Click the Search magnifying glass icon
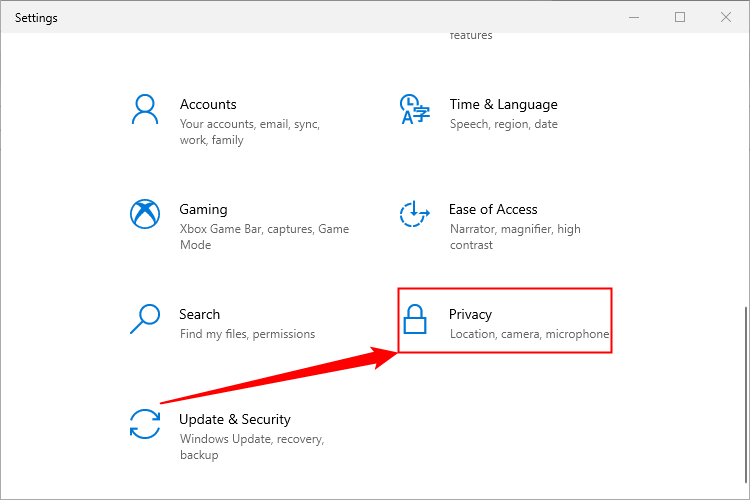The width and height of the screenshot is (750, 500). [145, 318]
